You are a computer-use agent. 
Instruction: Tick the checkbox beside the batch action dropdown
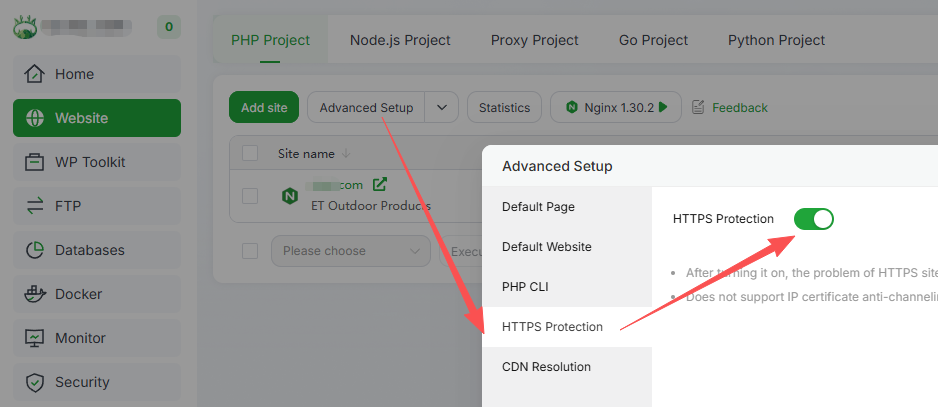point(249,251)
